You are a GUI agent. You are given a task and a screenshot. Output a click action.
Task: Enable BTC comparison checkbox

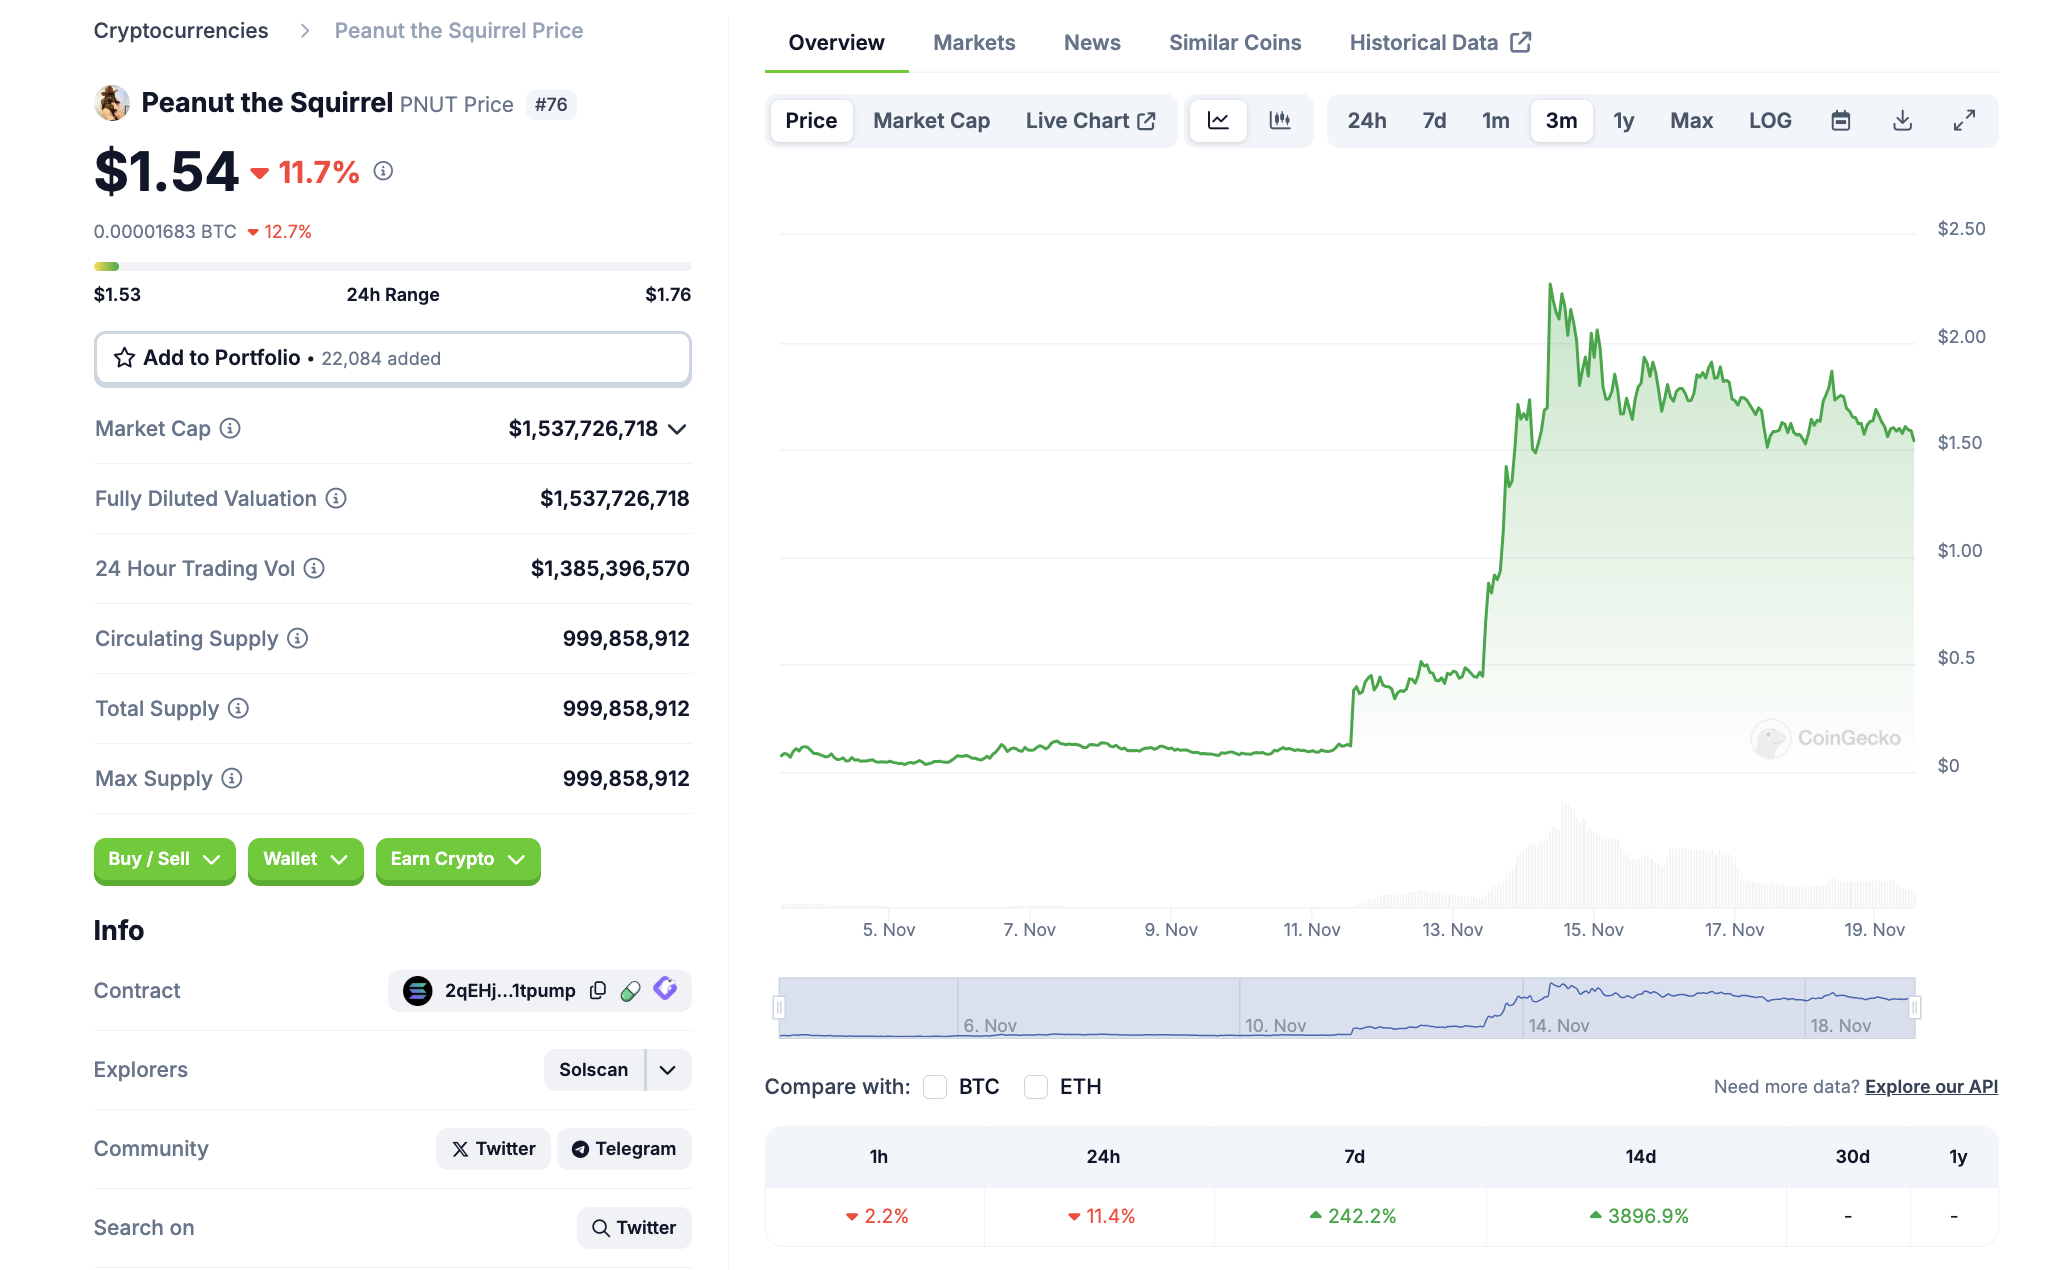[x=935, y=1087]
